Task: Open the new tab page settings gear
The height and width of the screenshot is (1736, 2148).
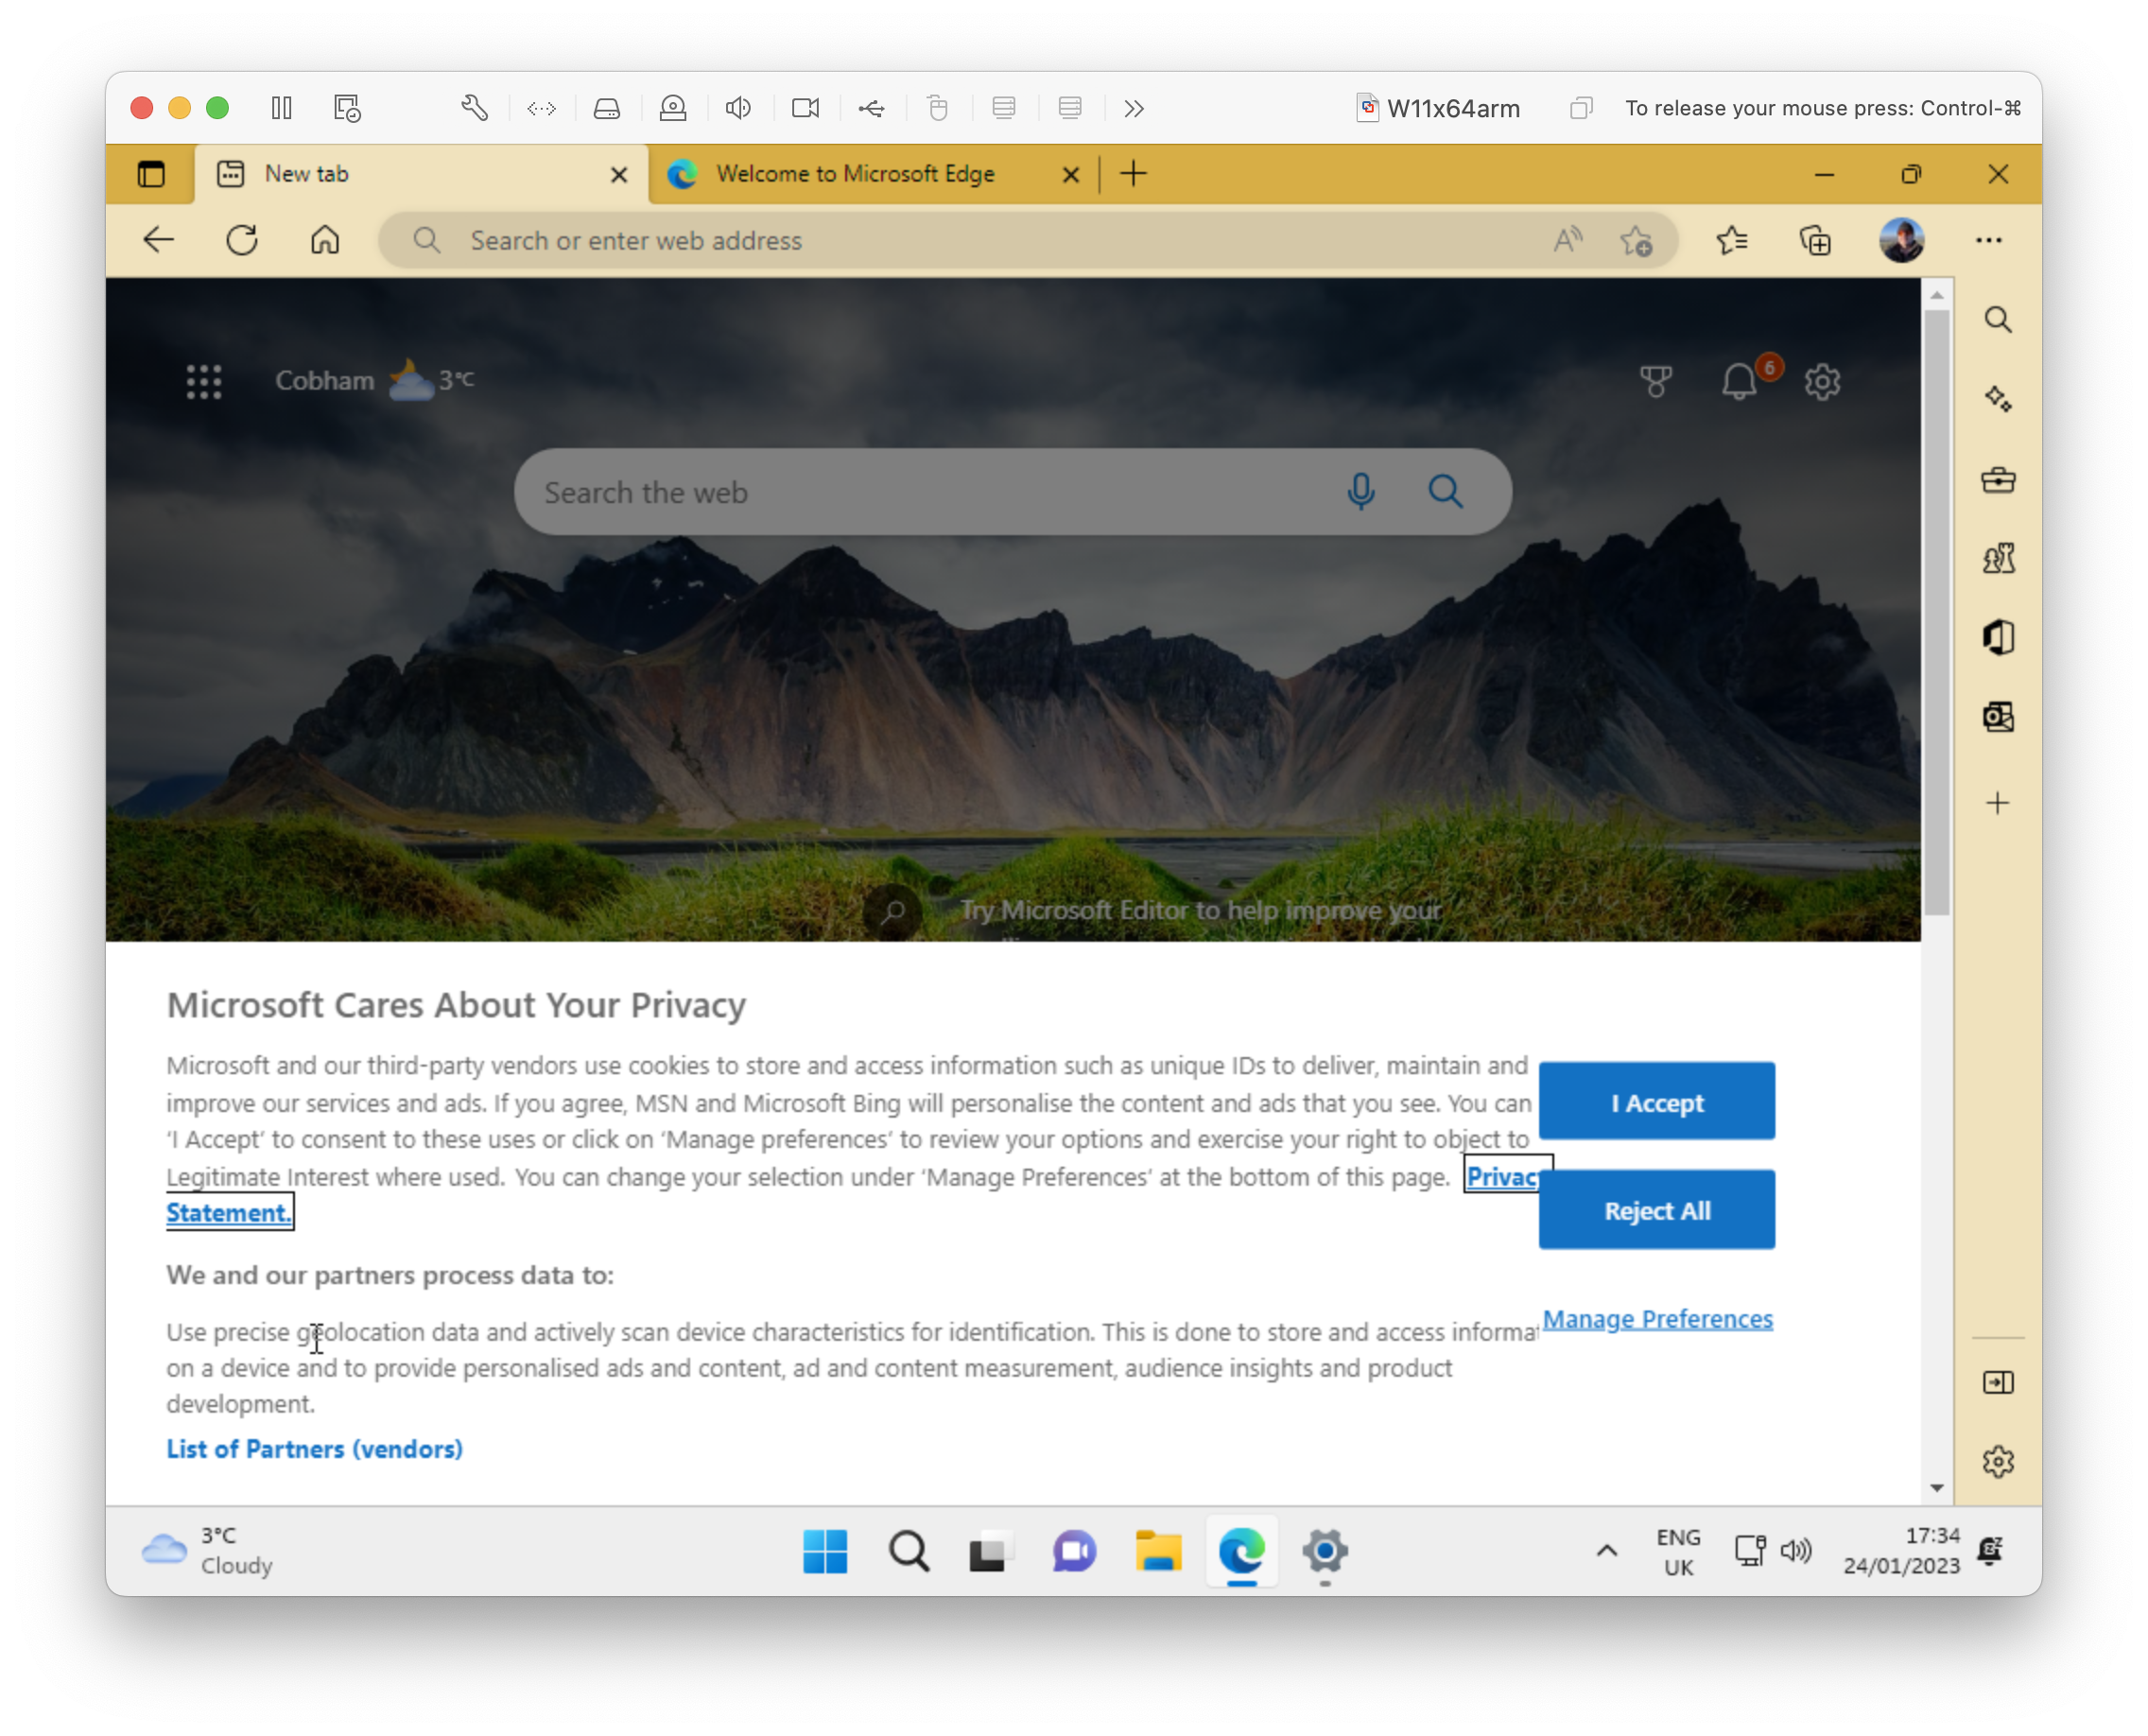Action: coord(1822,381)
